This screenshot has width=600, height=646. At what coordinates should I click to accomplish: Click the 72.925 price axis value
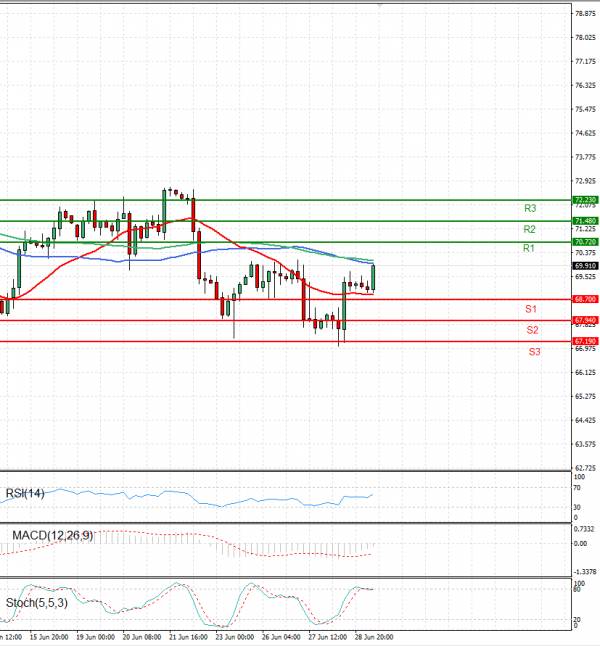pos(585,181)
